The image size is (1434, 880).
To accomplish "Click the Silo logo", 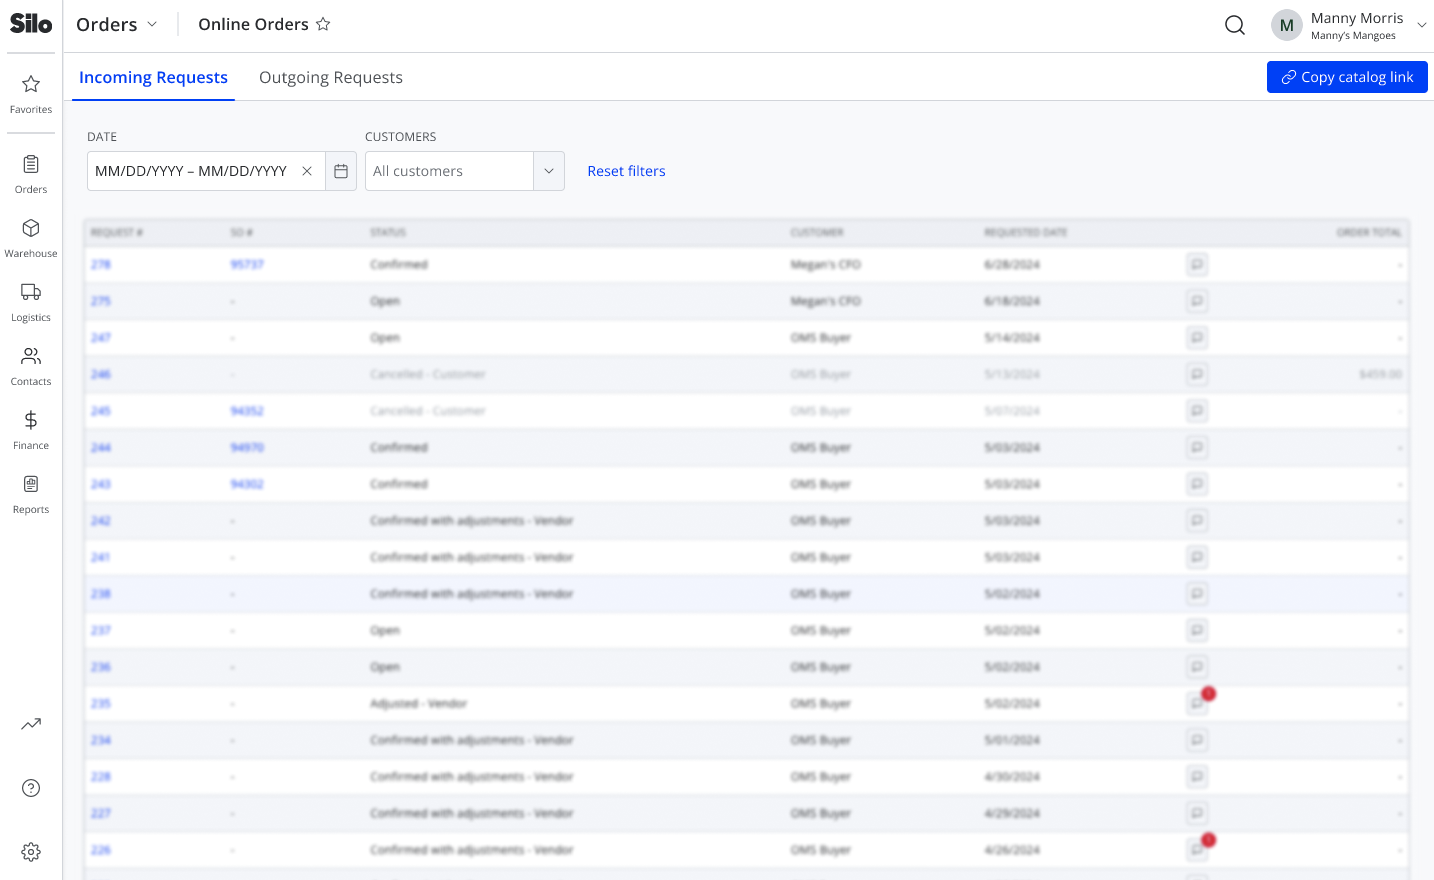I will pos(31,24).
